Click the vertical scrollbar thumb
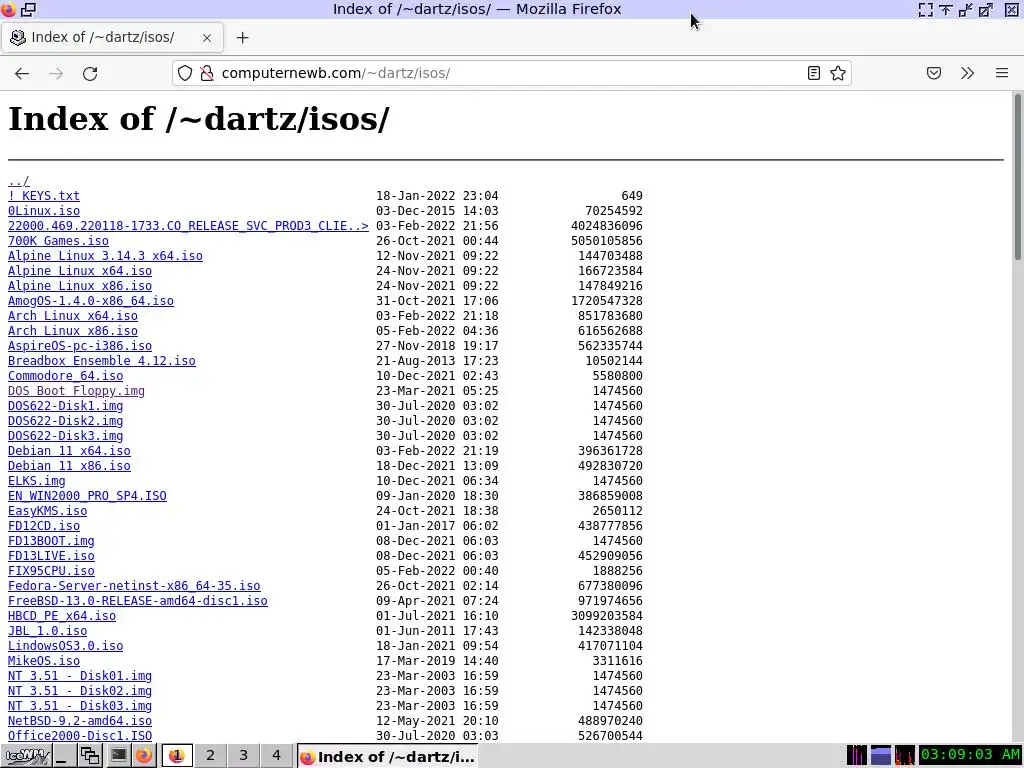Viewport: 1024px width, 768px height. pyautogui.click(x=1017, y=178)
